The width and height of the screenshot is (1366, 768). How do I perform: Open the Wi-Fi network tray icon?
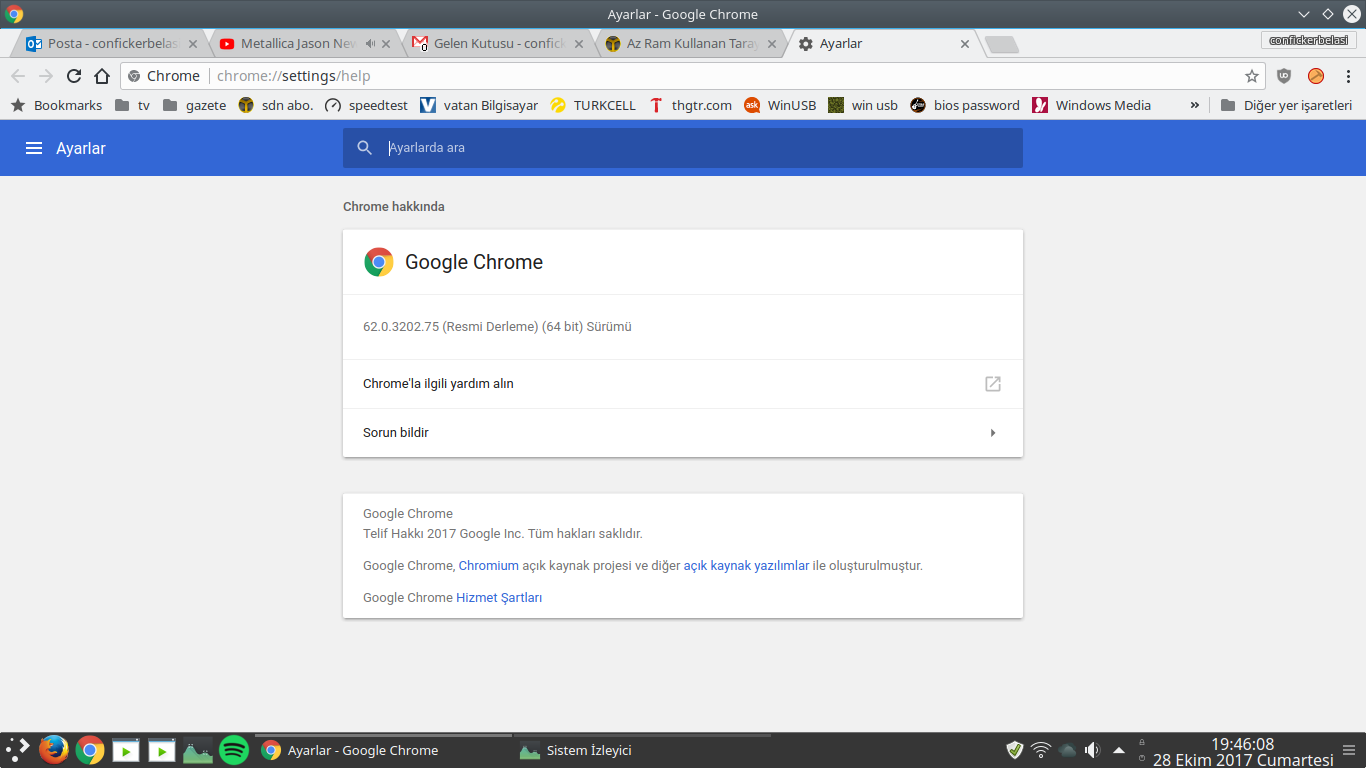tap(1041, 750)
